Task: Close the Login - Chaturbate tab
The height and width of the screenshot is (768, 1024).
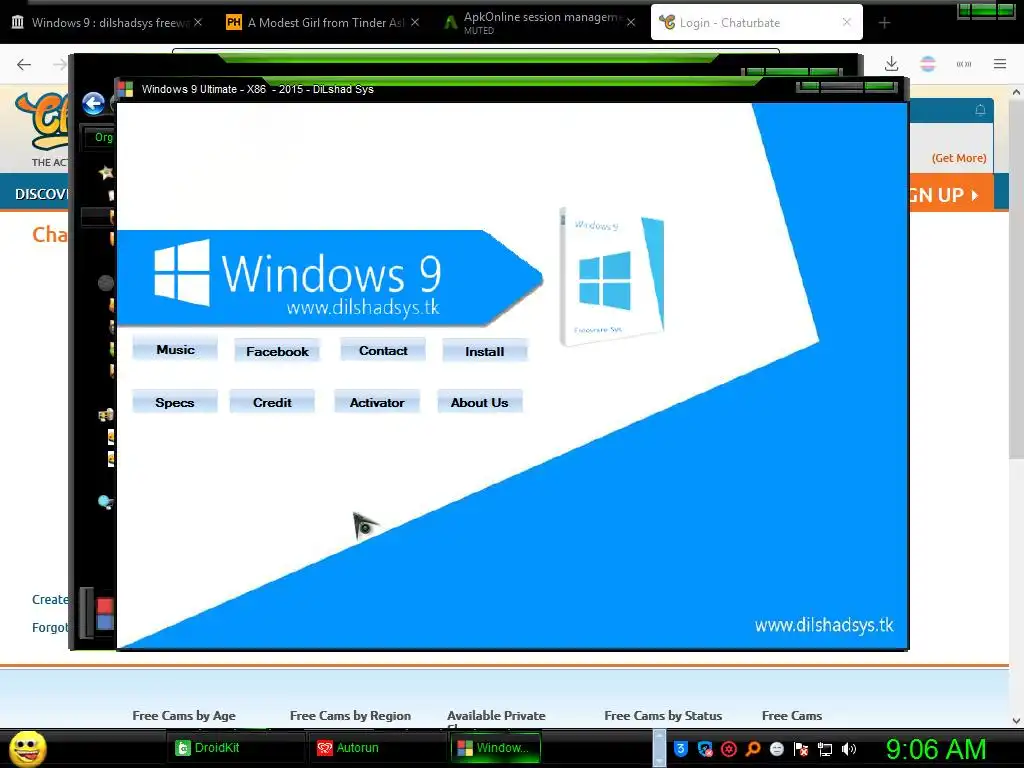Action: coord(847,22)
